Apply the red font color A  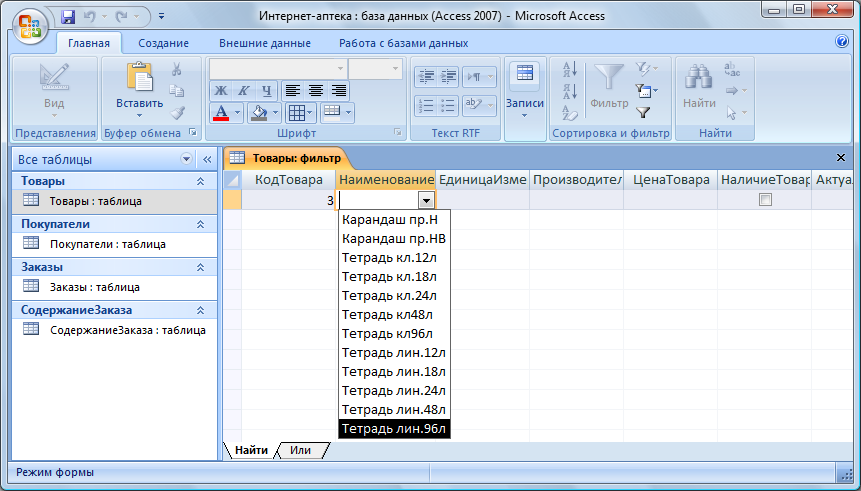[221, 113]
